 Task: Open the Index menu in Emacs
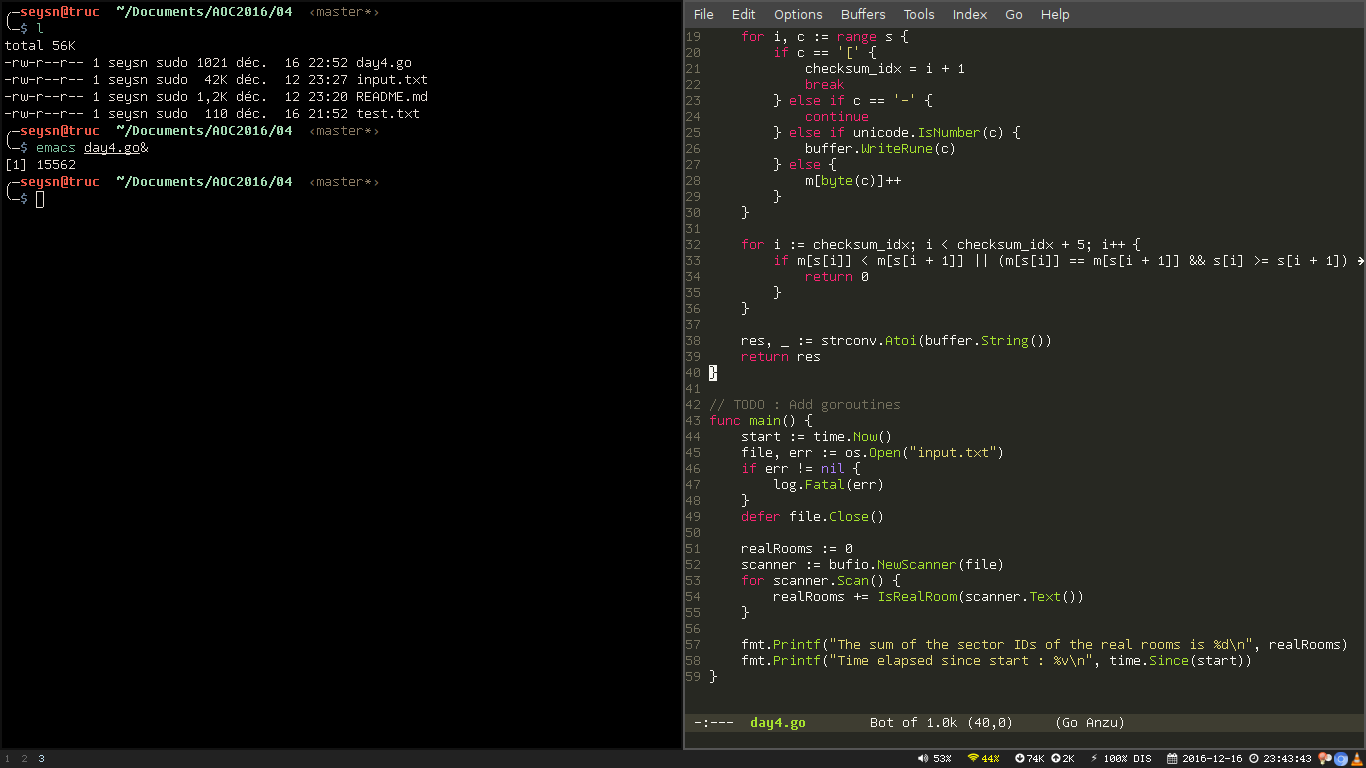(970, 14)
